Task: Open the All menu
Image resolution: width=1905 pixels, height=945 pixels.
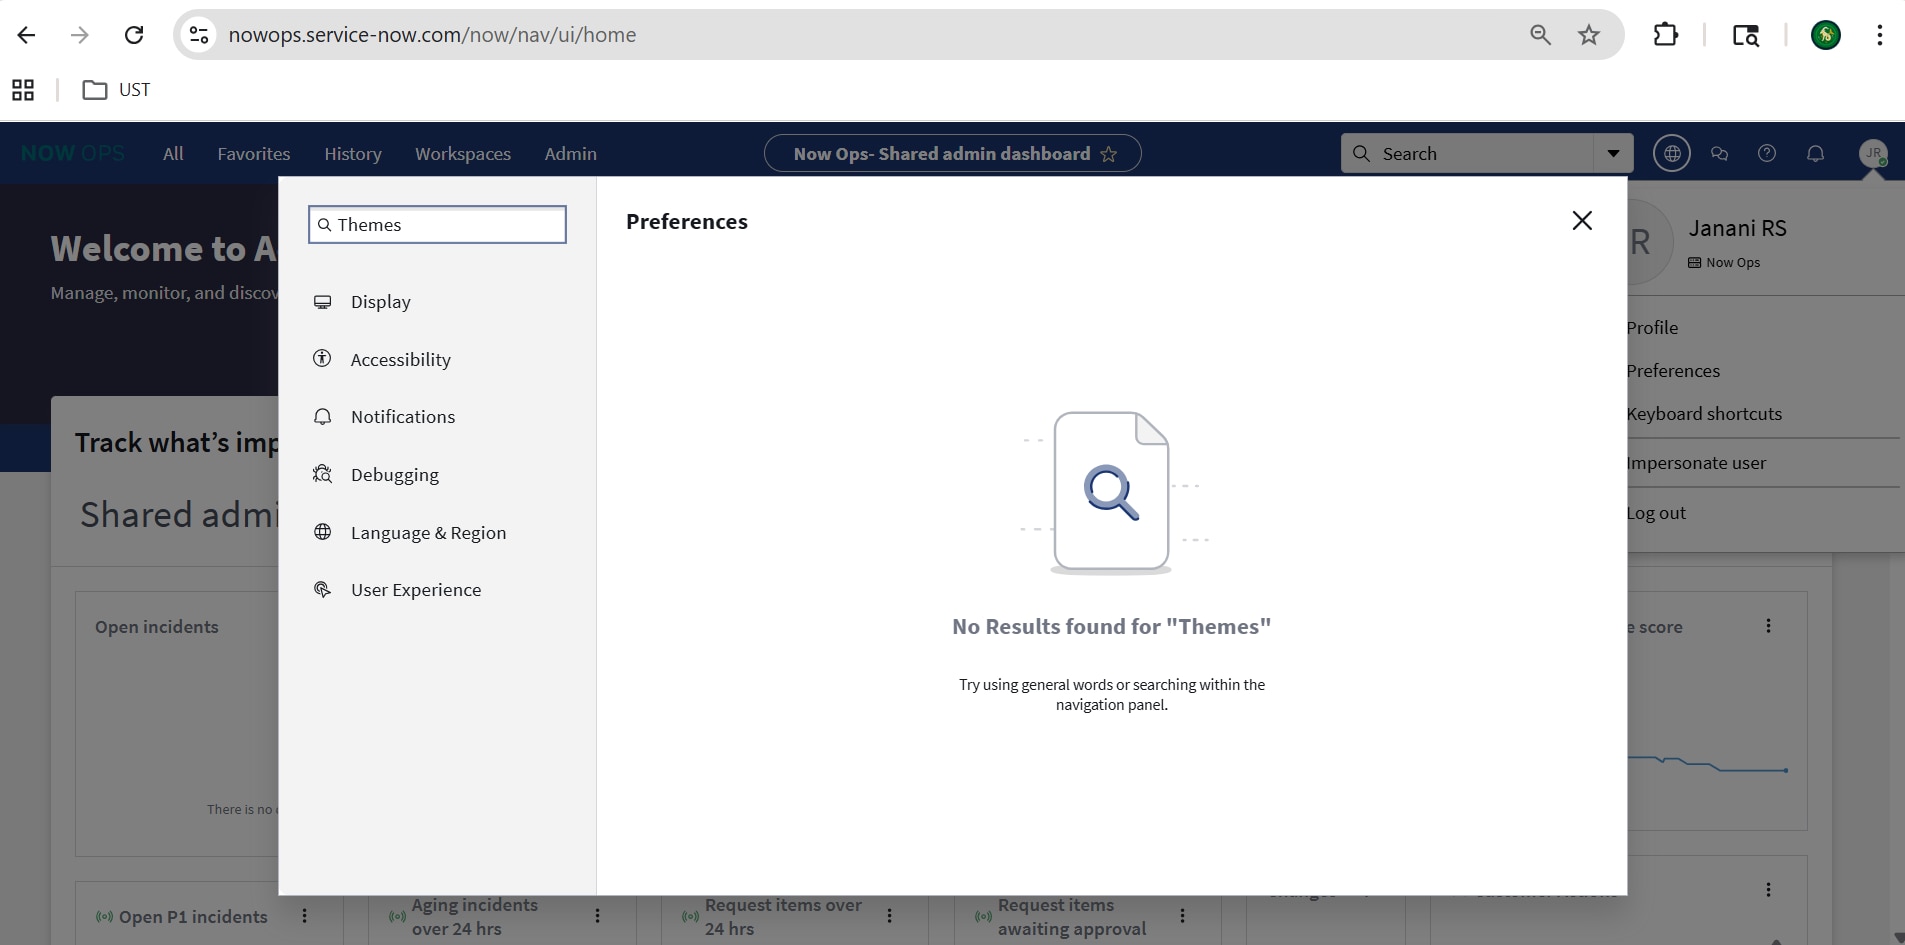Action: (x=173, y=154)
